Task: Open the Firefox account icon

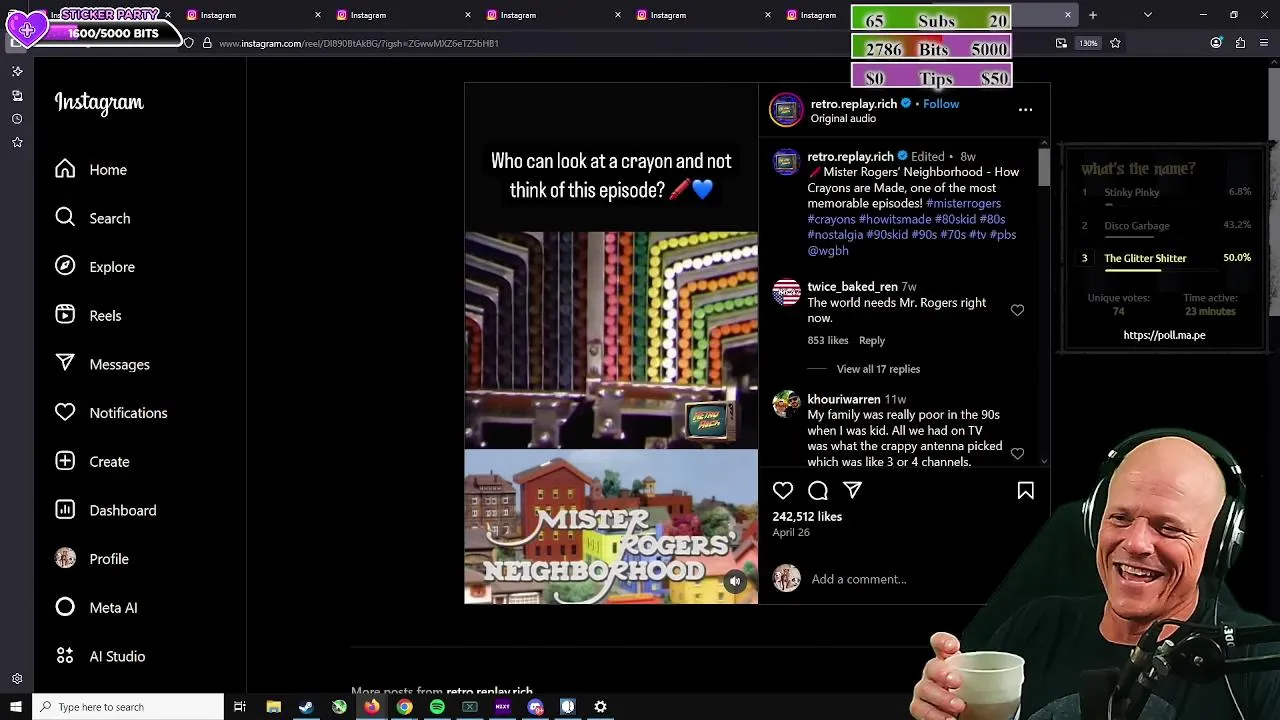Action: coord(1216,43)
